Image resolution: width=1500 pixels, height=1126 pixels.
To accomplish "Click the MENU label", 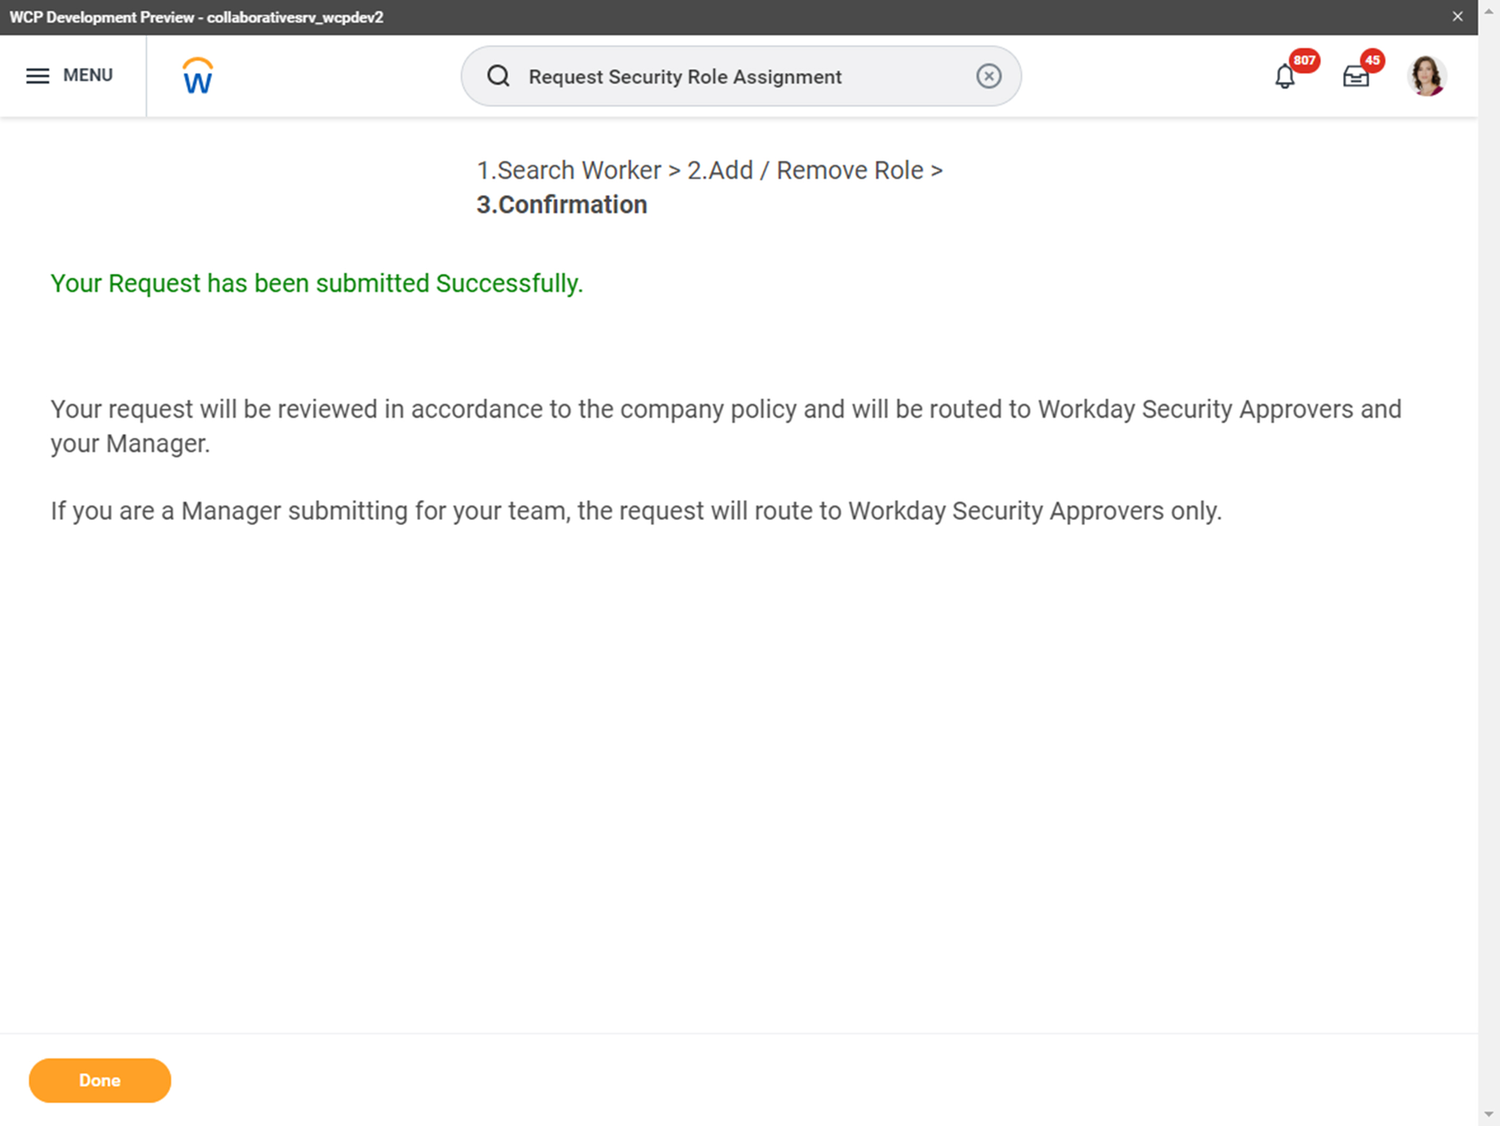I will click(x=88, y=75).
